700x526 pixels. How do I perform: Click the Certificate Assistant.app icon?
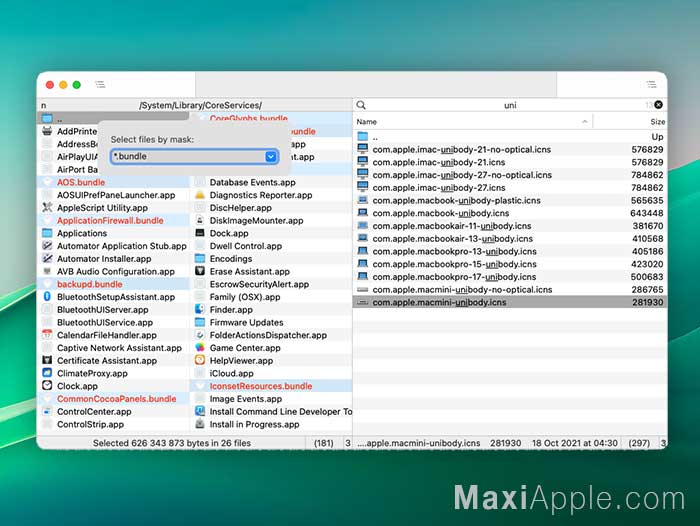click(x=47, y=360)
